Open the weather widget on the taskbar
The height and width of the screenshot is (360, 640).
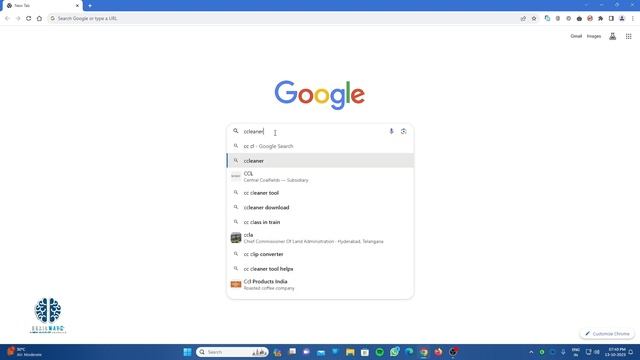coord(24,352)
